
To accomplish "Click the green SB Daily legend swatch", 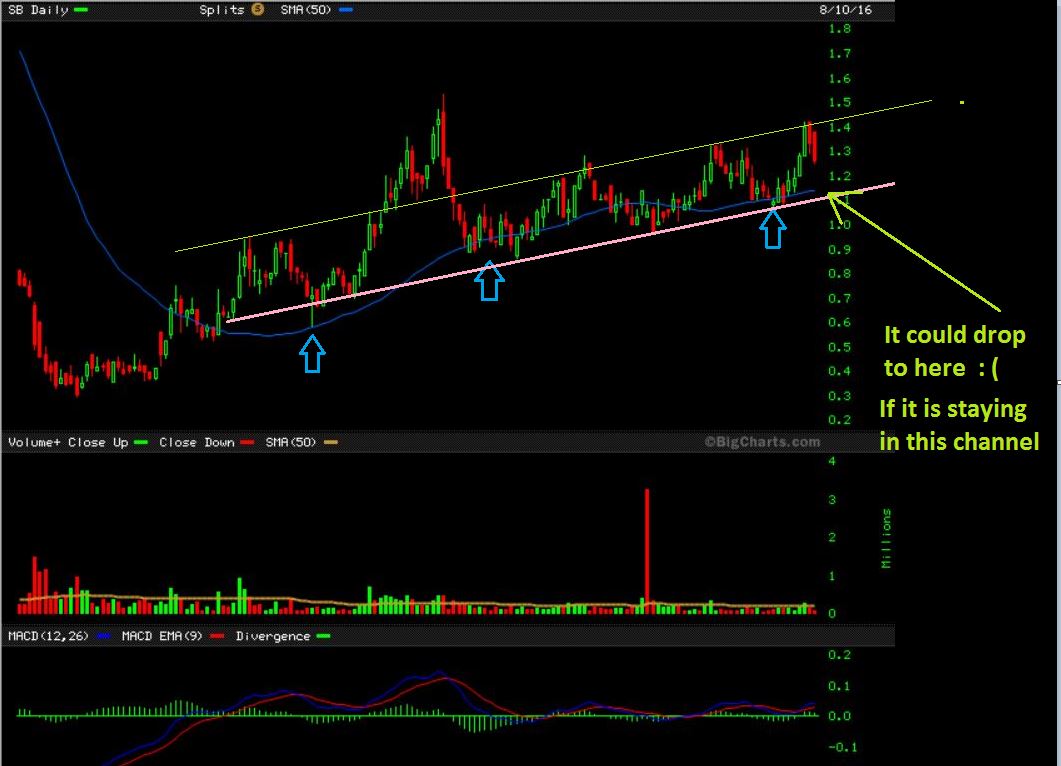I will (x=82, y=9).
